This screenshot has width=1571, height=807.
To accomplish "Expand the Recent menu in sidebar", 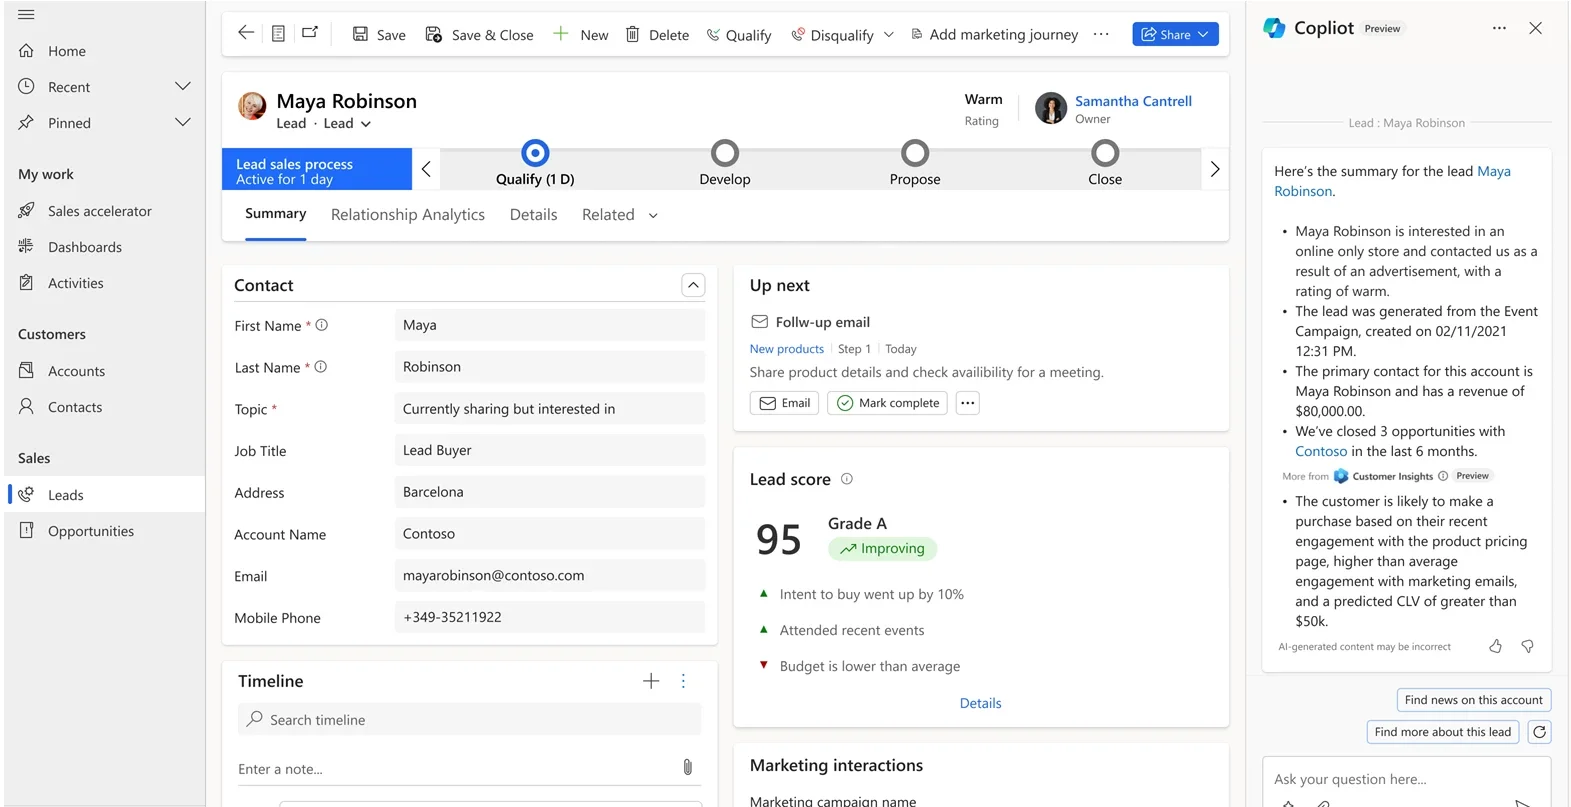I will (182, 87).
